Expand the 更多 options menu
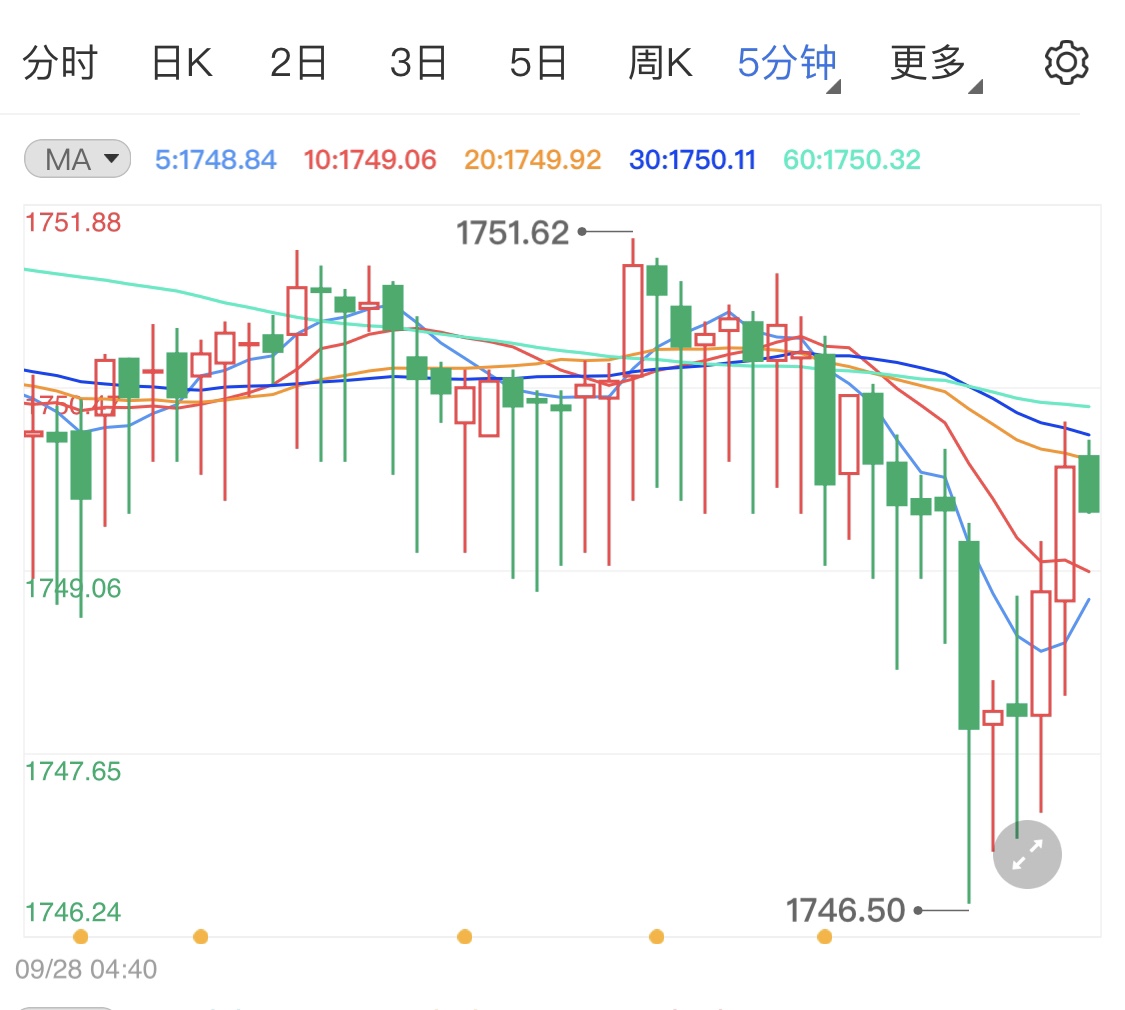 click(x=925, y=62)
